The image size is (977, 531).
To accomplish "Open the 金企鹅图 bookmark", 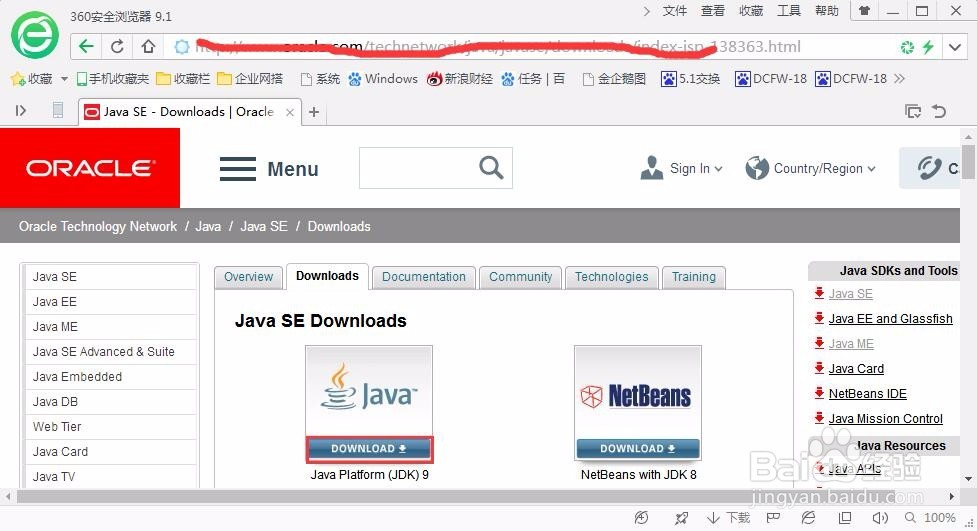I will point(614,79).
